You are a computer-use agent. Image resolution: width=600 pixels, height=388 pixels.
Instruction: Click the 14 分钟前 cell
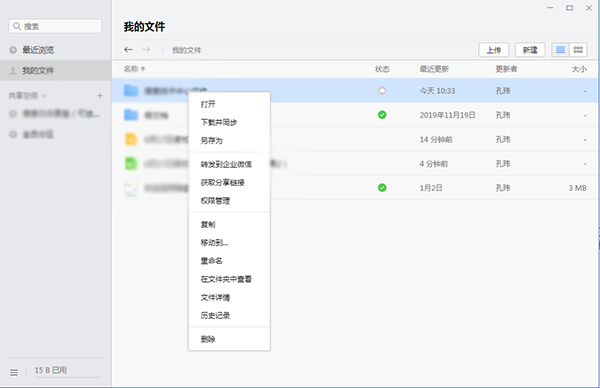pyautogui.click(x=436, y=140)
